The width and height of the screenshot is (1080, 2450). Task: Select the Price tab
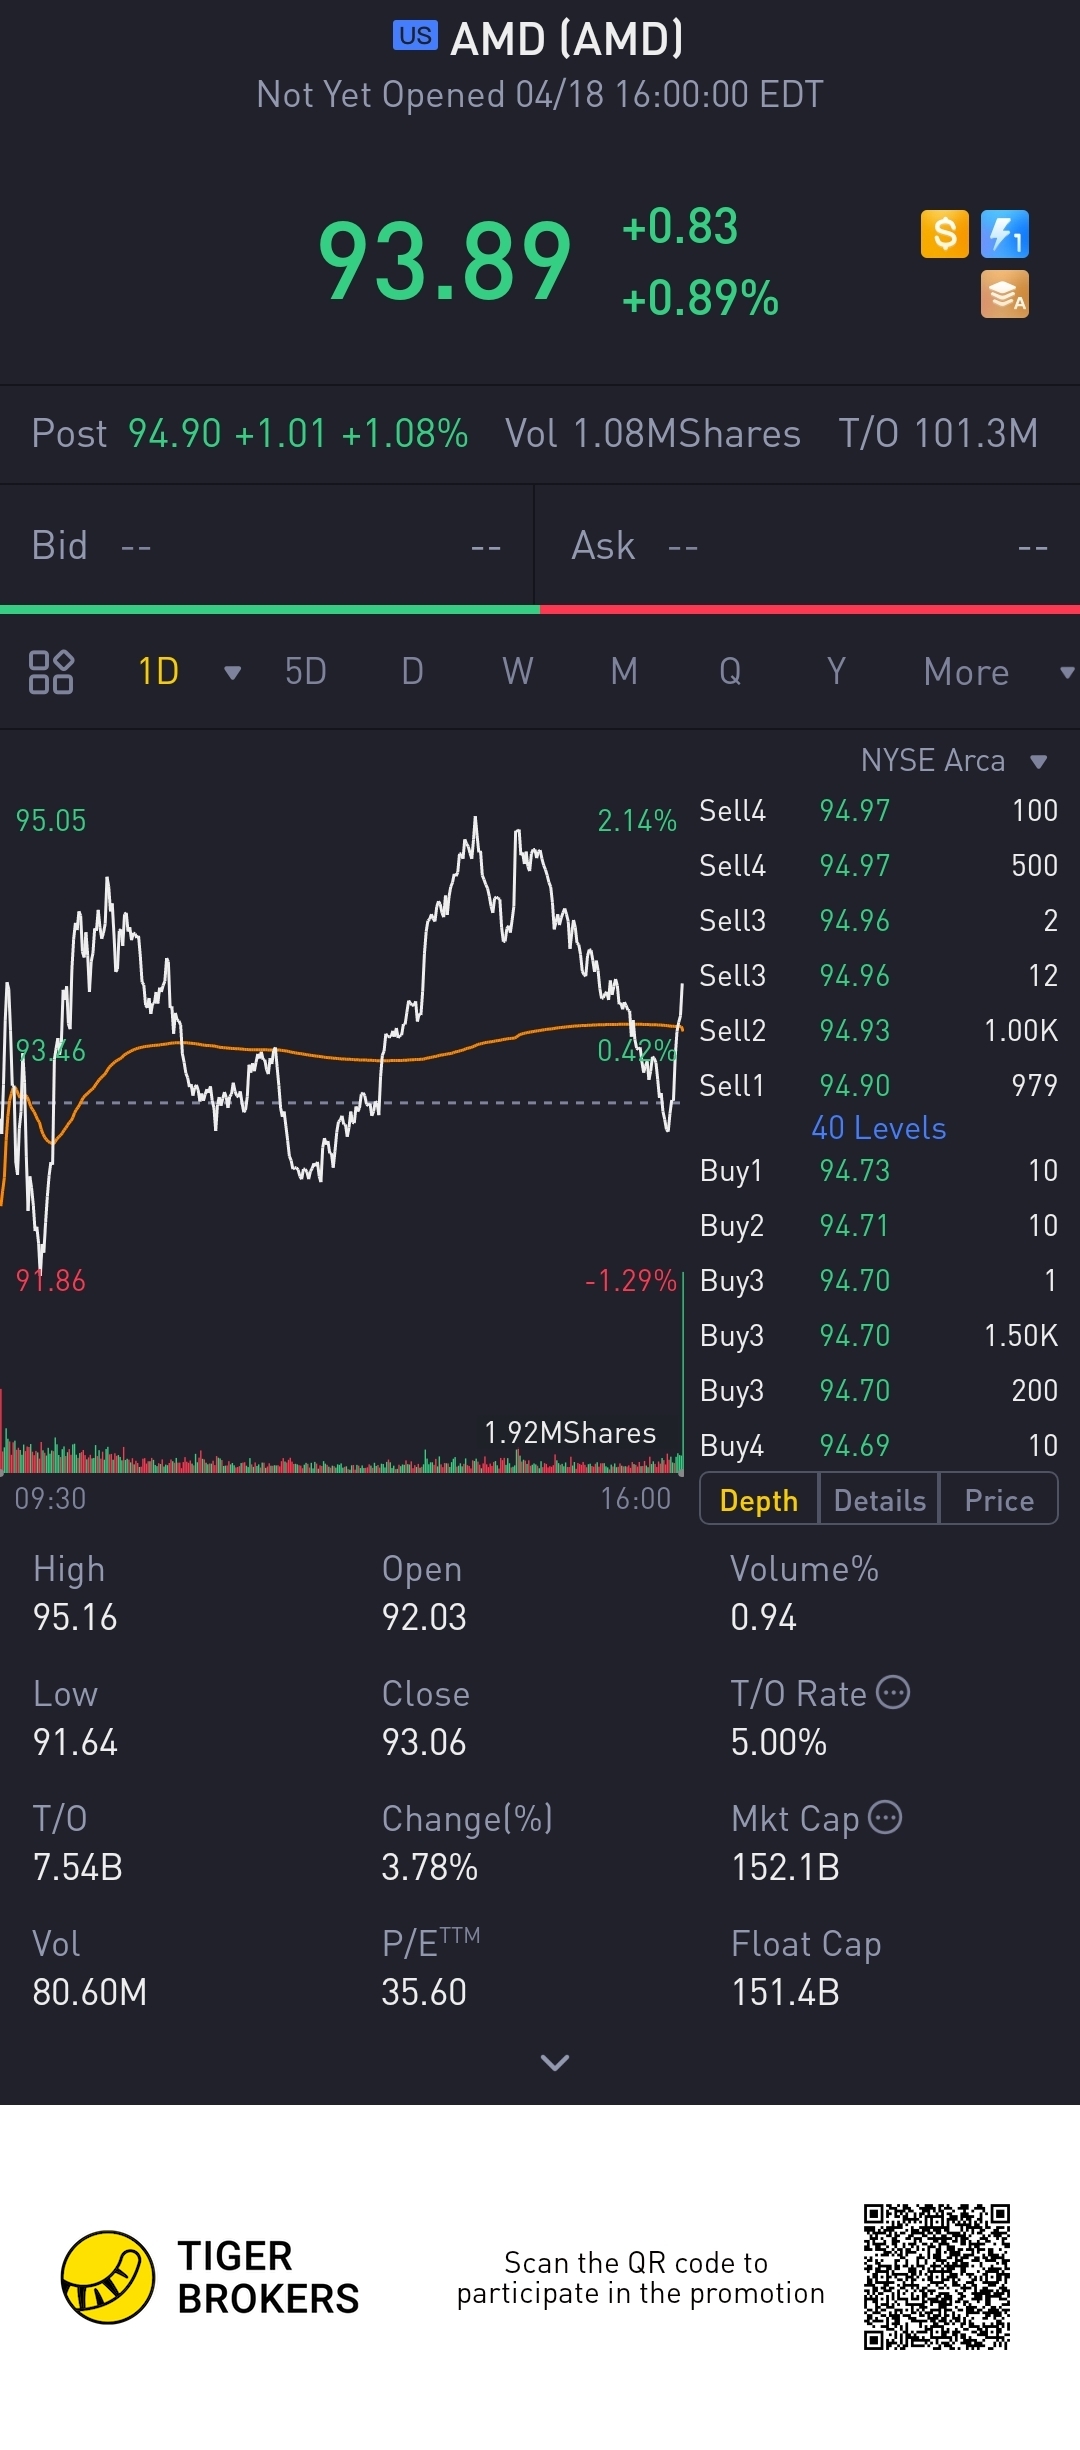click(x=998, y=1499)
